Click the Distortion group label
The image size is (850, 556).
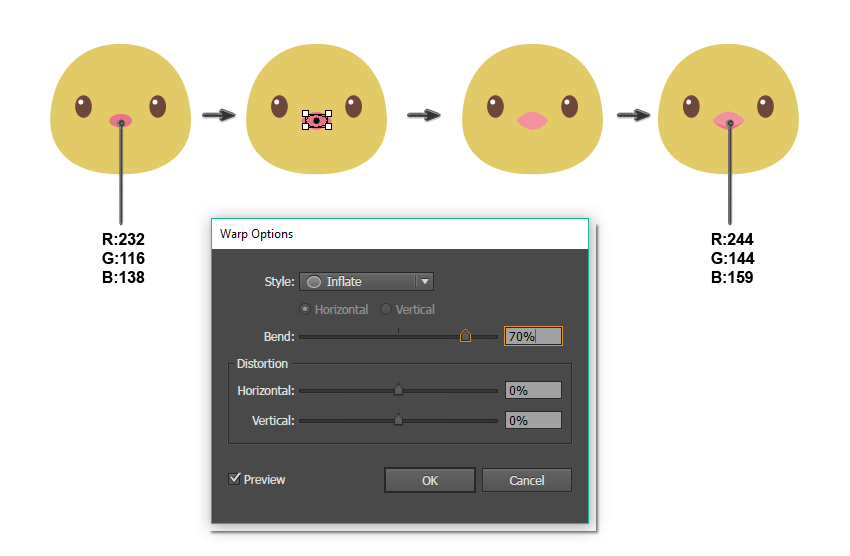coord(262,364)
